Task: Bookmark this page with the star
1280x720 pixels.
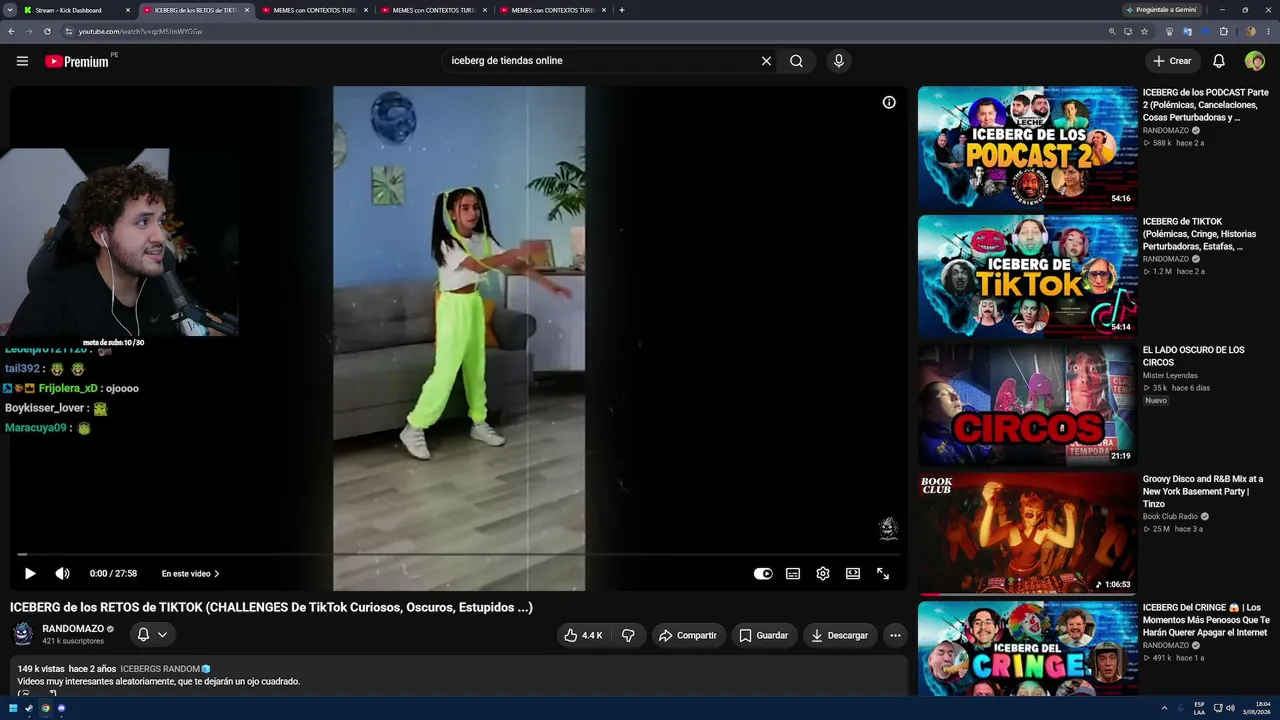Action: (x=1144, y=31)
